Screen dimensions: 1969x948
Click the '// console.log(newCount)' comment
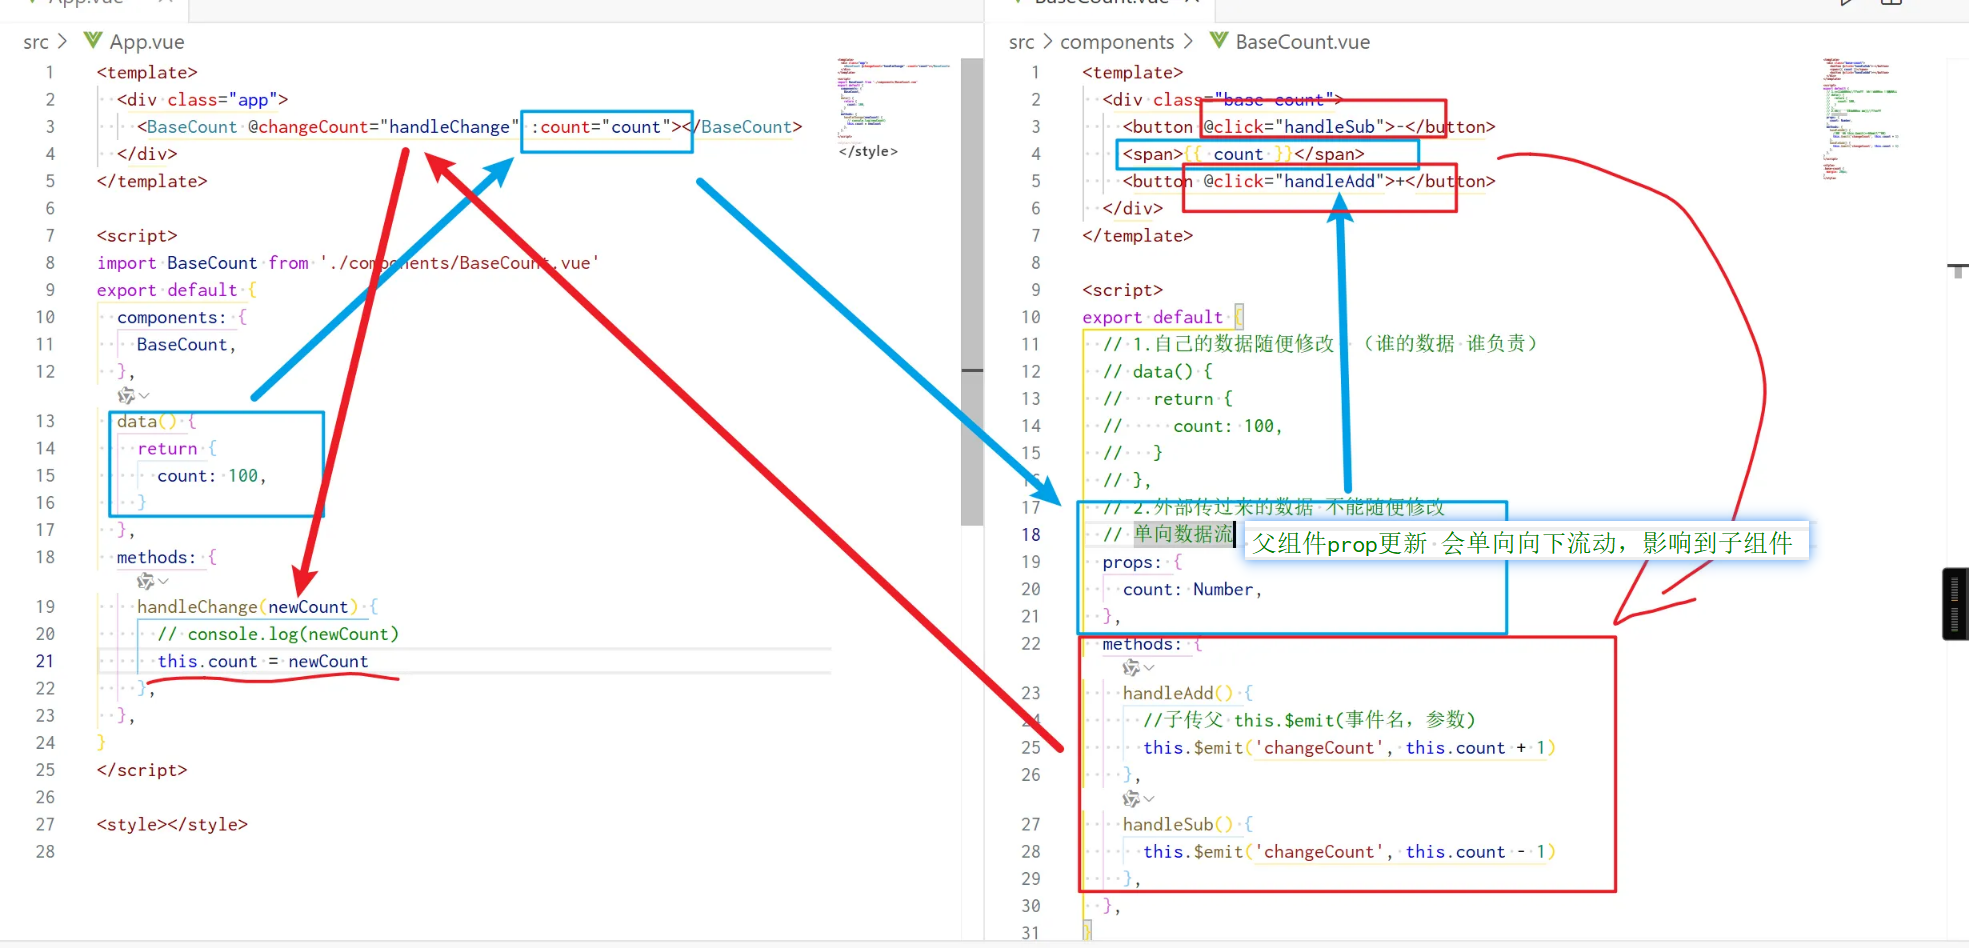pos(278,634)
